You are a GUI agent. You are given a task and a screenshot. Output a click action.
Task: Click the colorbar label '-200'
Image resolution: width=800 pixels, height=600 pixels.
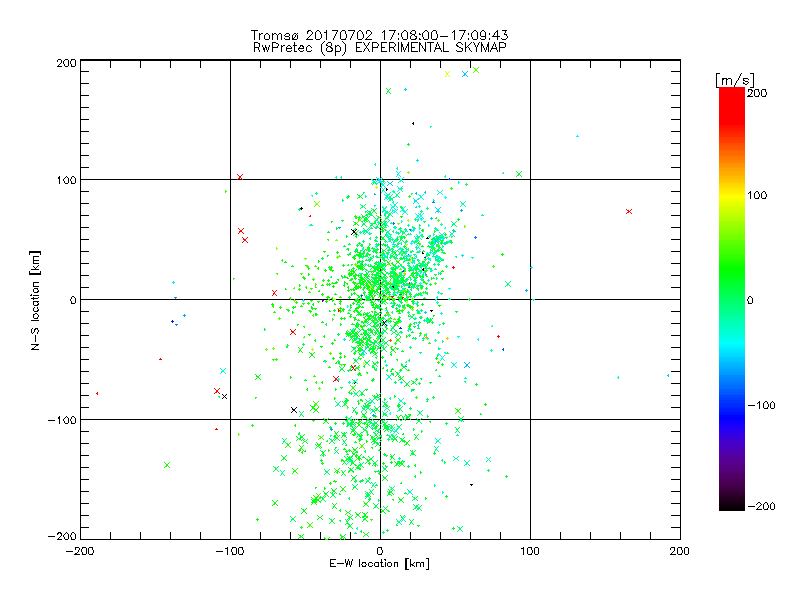761,506
